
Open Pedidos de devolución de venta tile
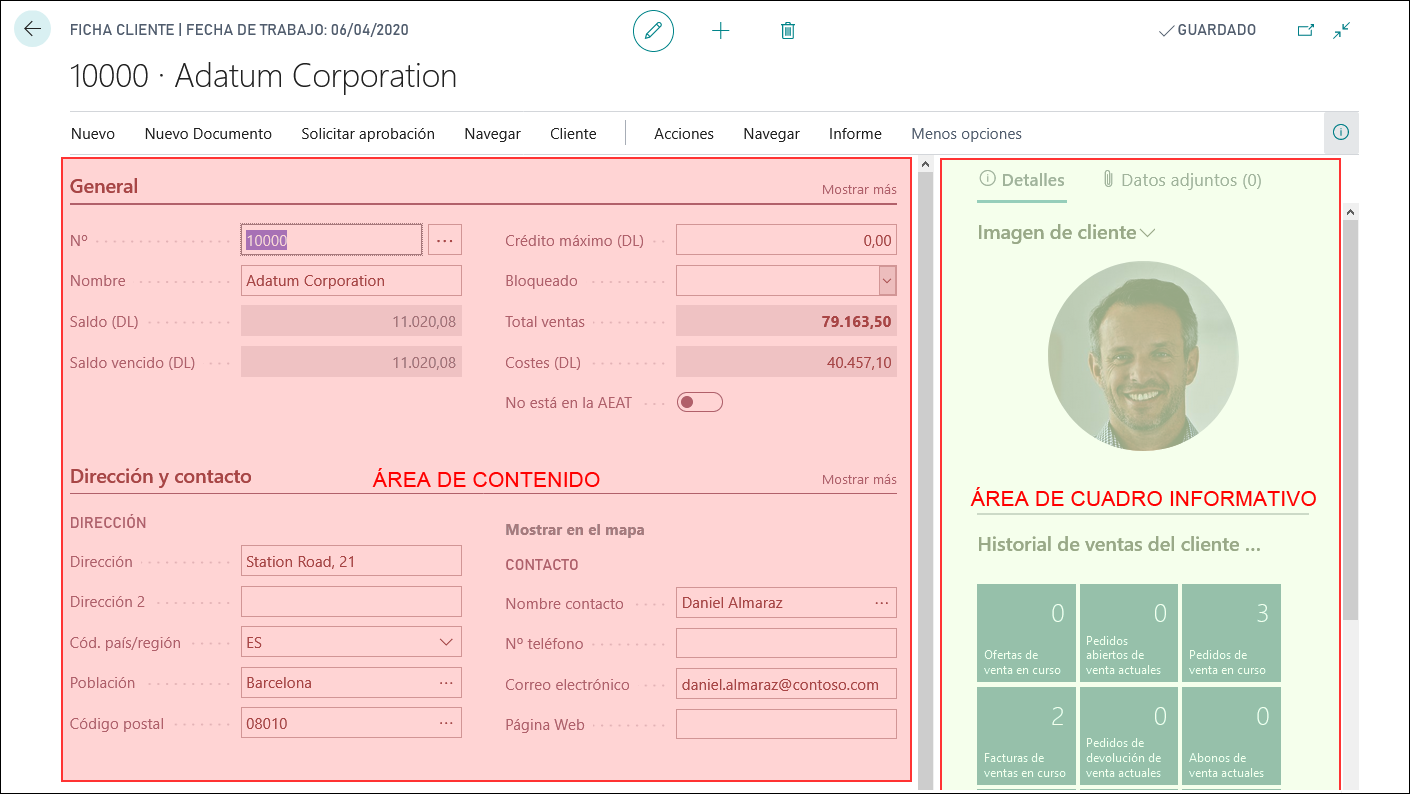point(1128,735)
